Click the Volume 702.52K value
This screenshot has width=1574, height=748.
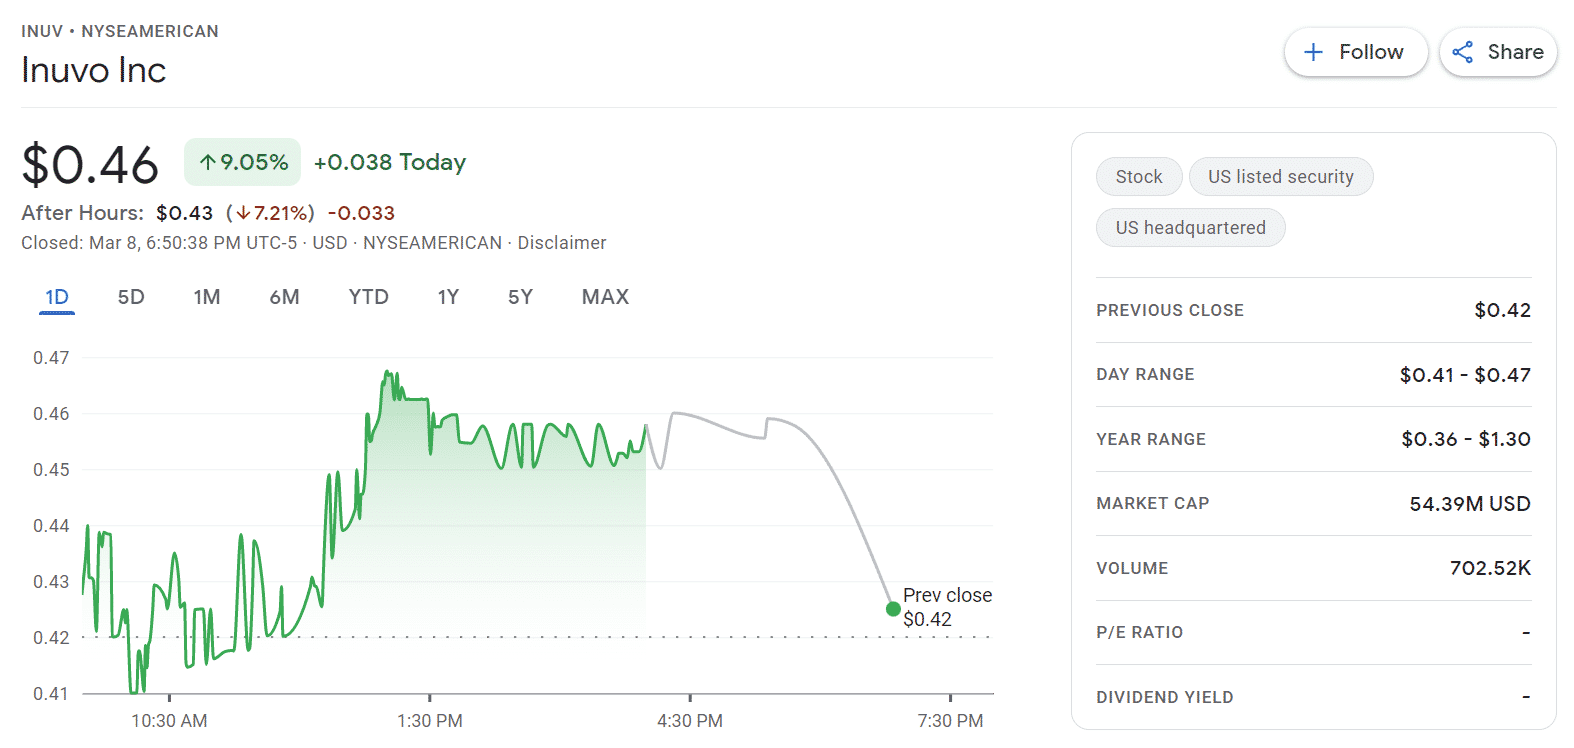coord(1491,568)
